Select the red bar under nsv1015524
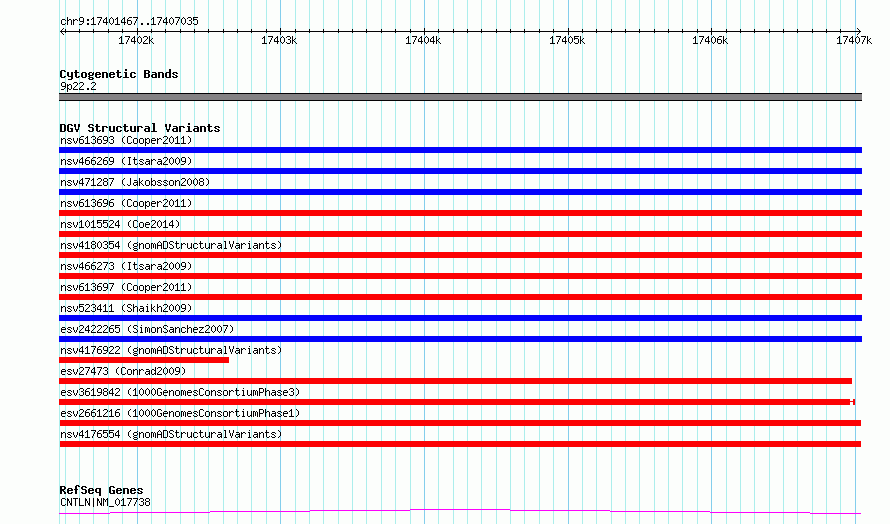 (x=460, y=234)
